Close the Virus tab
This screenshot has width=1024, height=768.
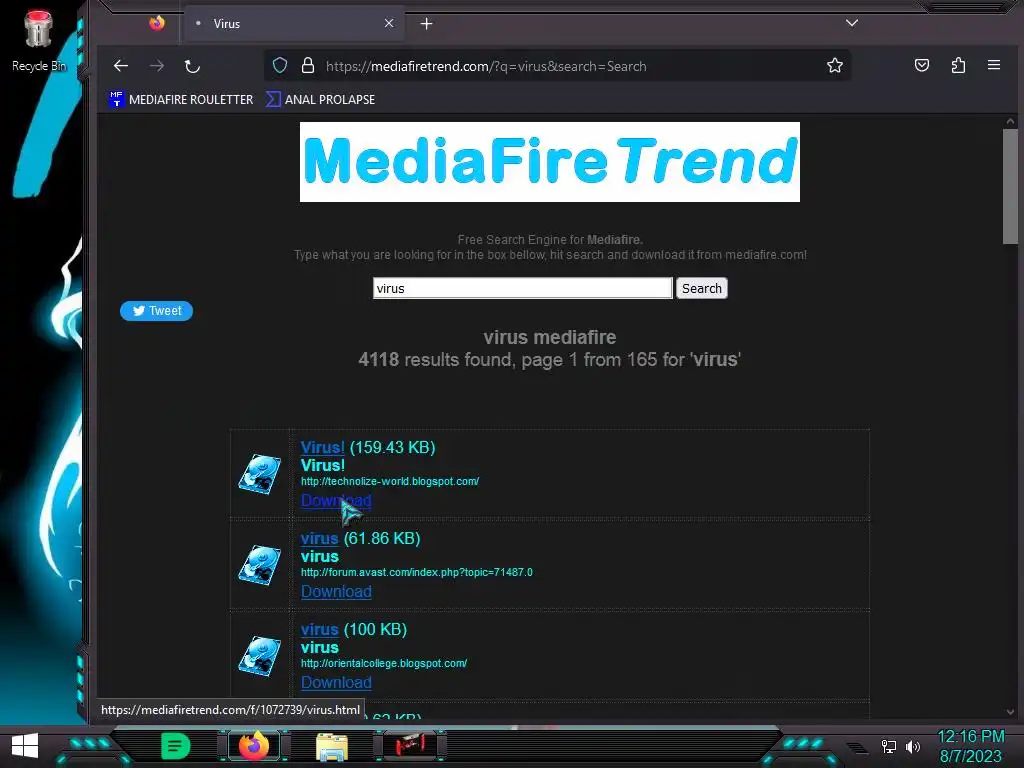389,24
